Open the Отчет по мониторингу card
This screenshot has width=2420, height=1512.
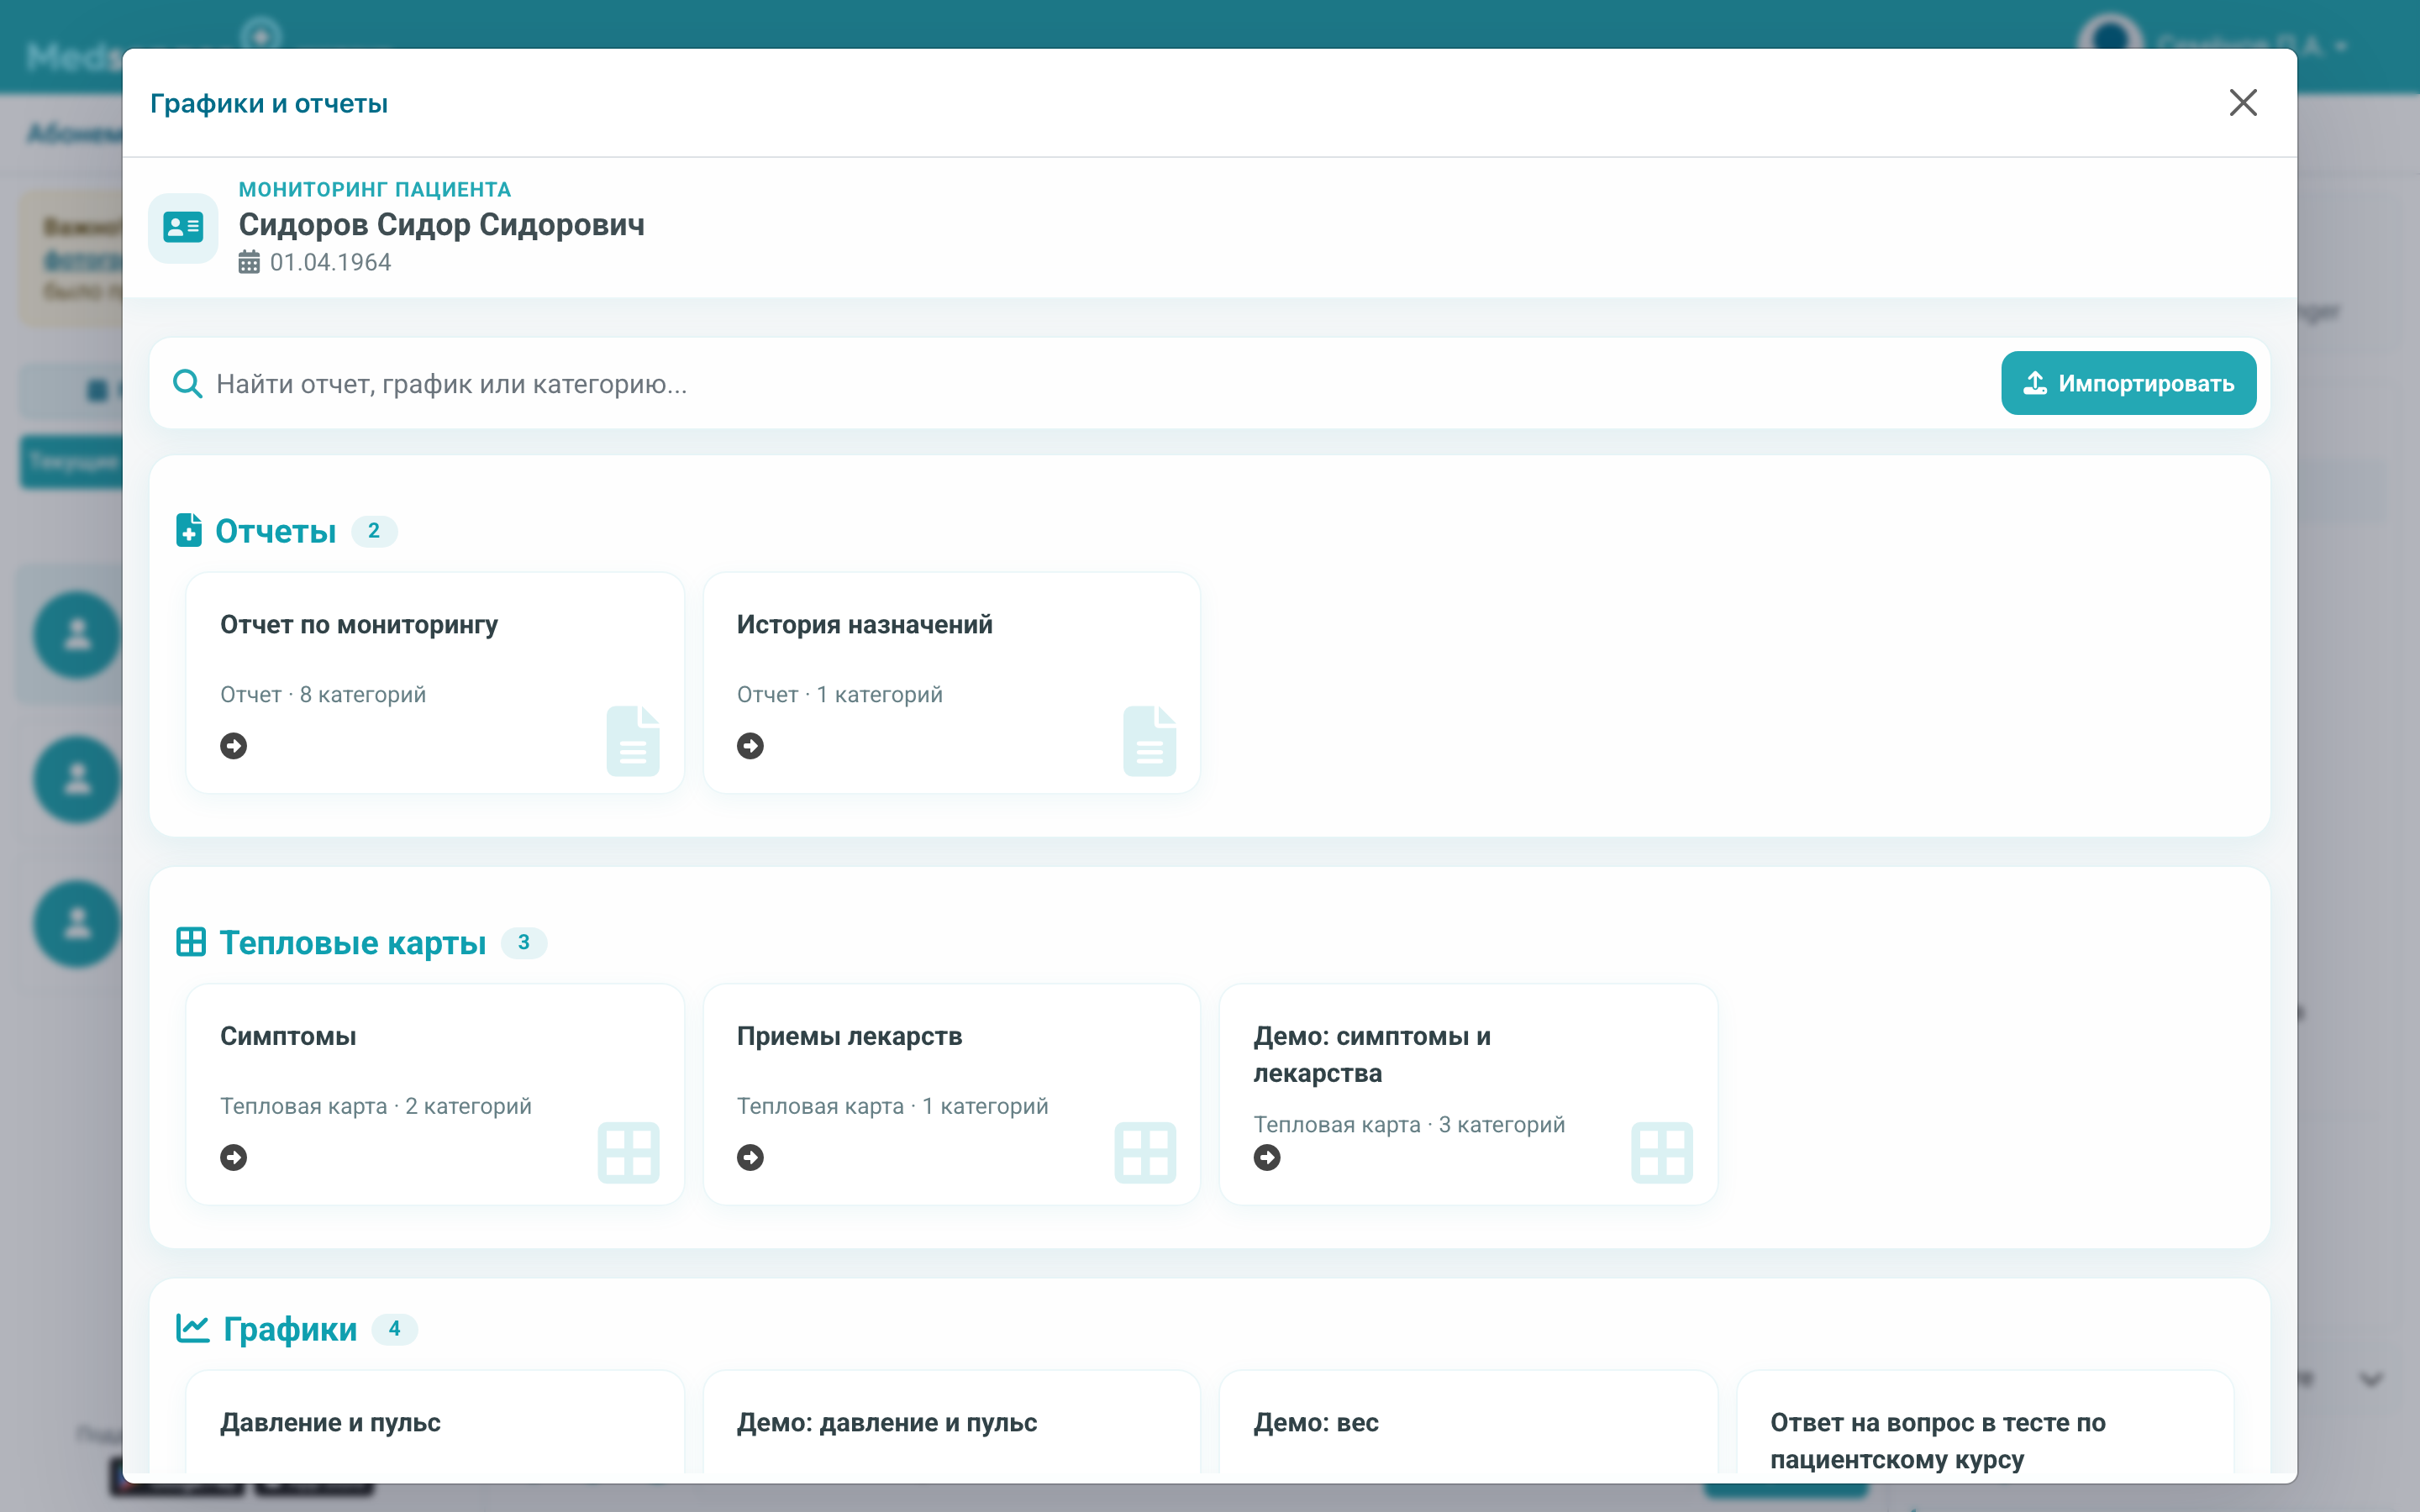tap(435, 683)
